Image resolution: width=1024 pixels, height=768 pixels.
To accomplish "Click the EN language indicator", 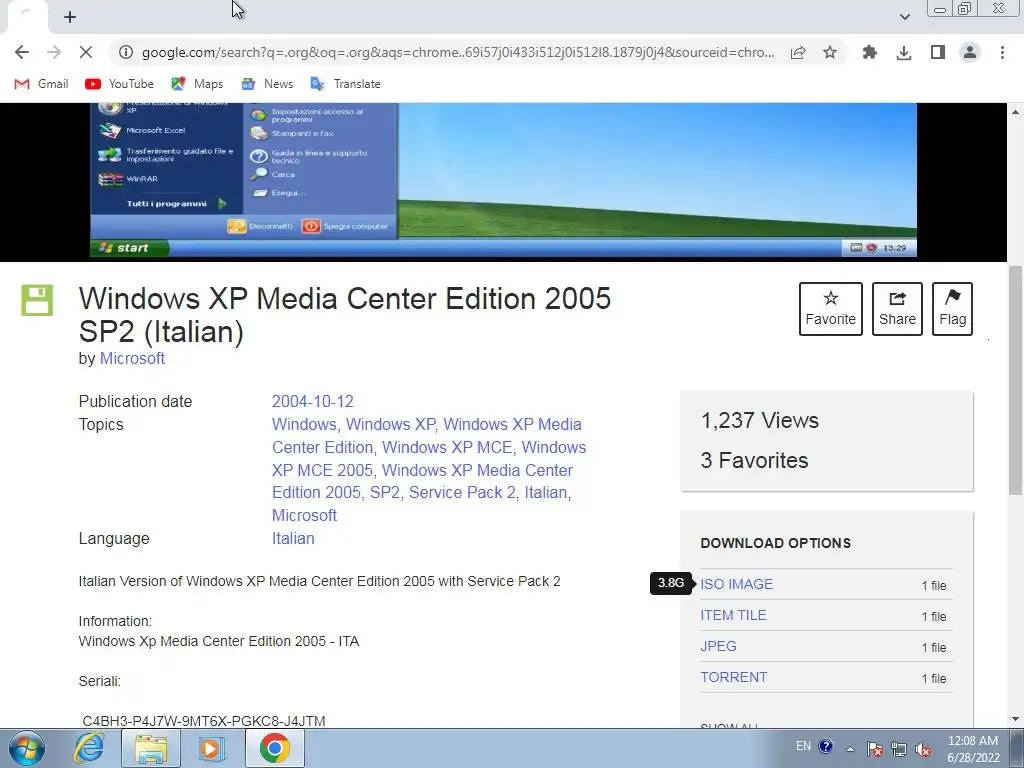I will pyautogui.click(x=803, y=746).
